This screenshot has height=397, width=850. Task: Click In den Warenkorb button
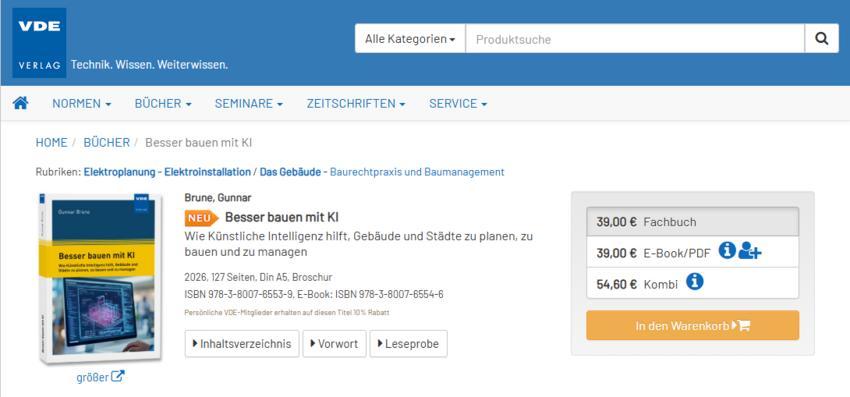tap(692, 325)
